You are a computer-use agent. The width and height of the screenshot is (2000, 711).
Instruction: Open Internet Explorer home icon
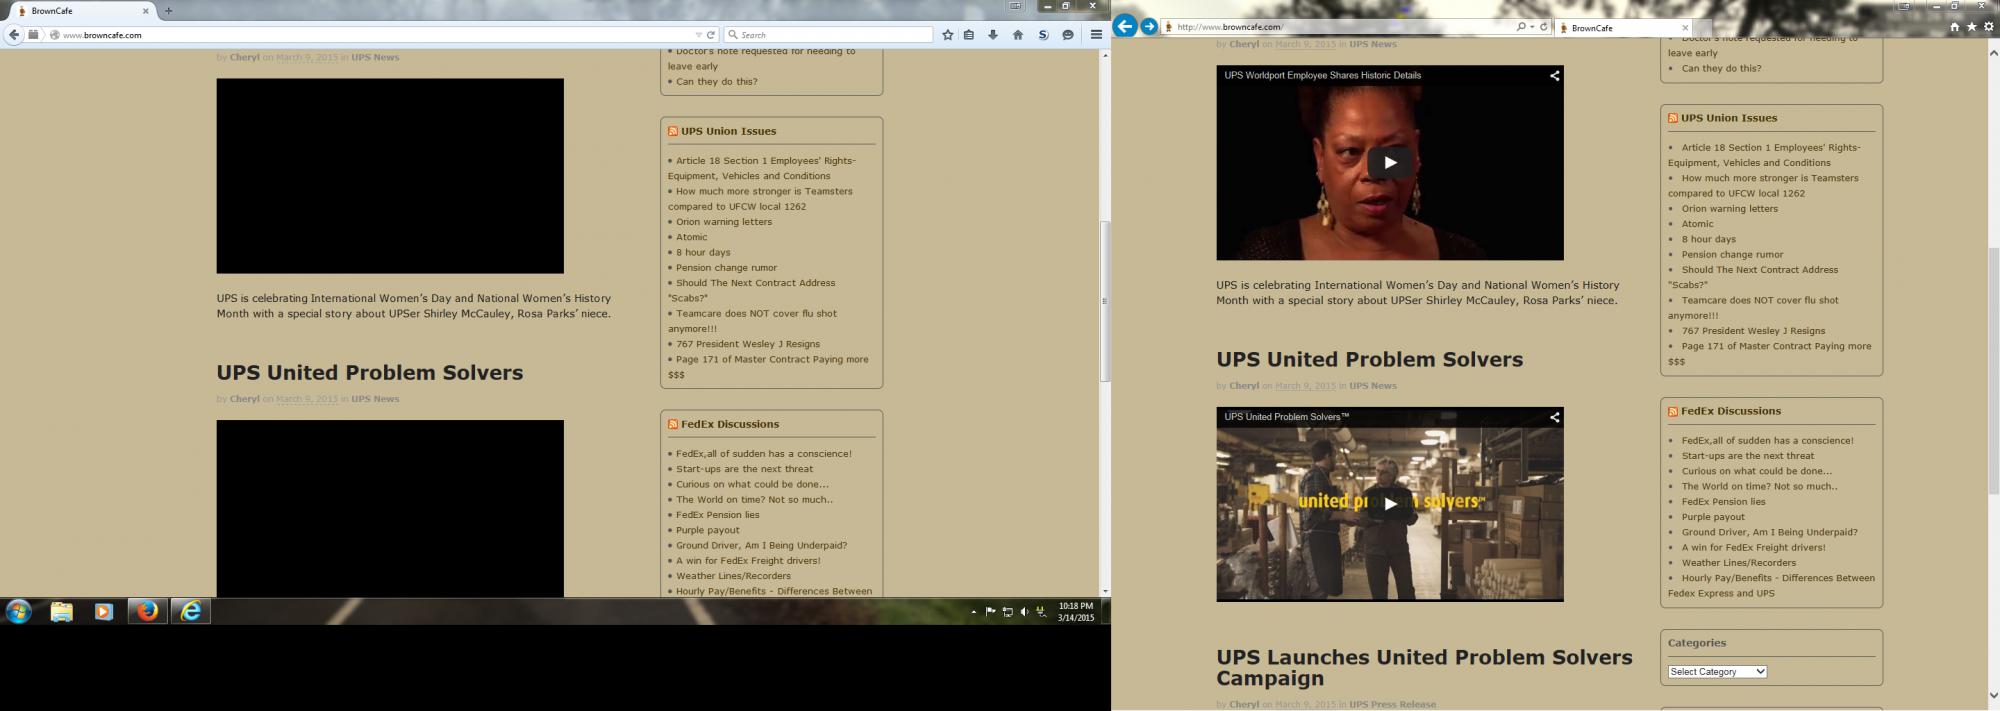click(1954, 27)
